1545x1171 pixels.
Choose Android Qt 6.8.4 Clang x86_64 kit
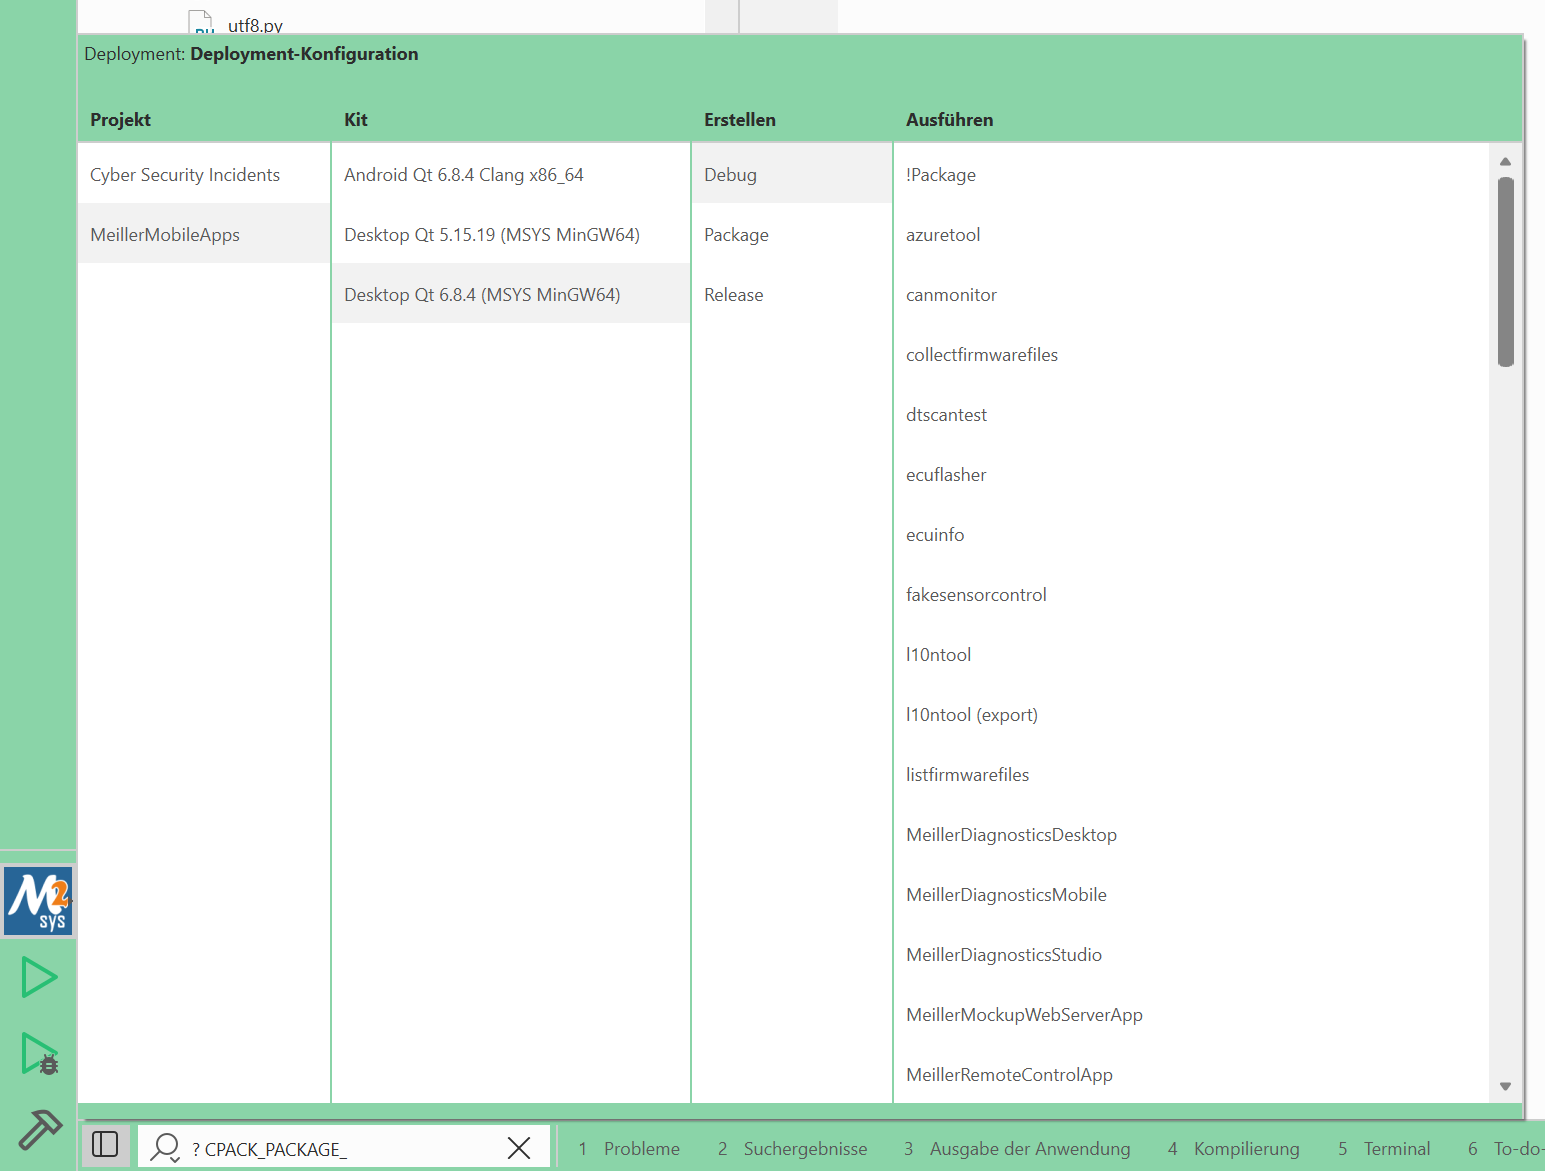pyautogui.click(x=463, y=175)
